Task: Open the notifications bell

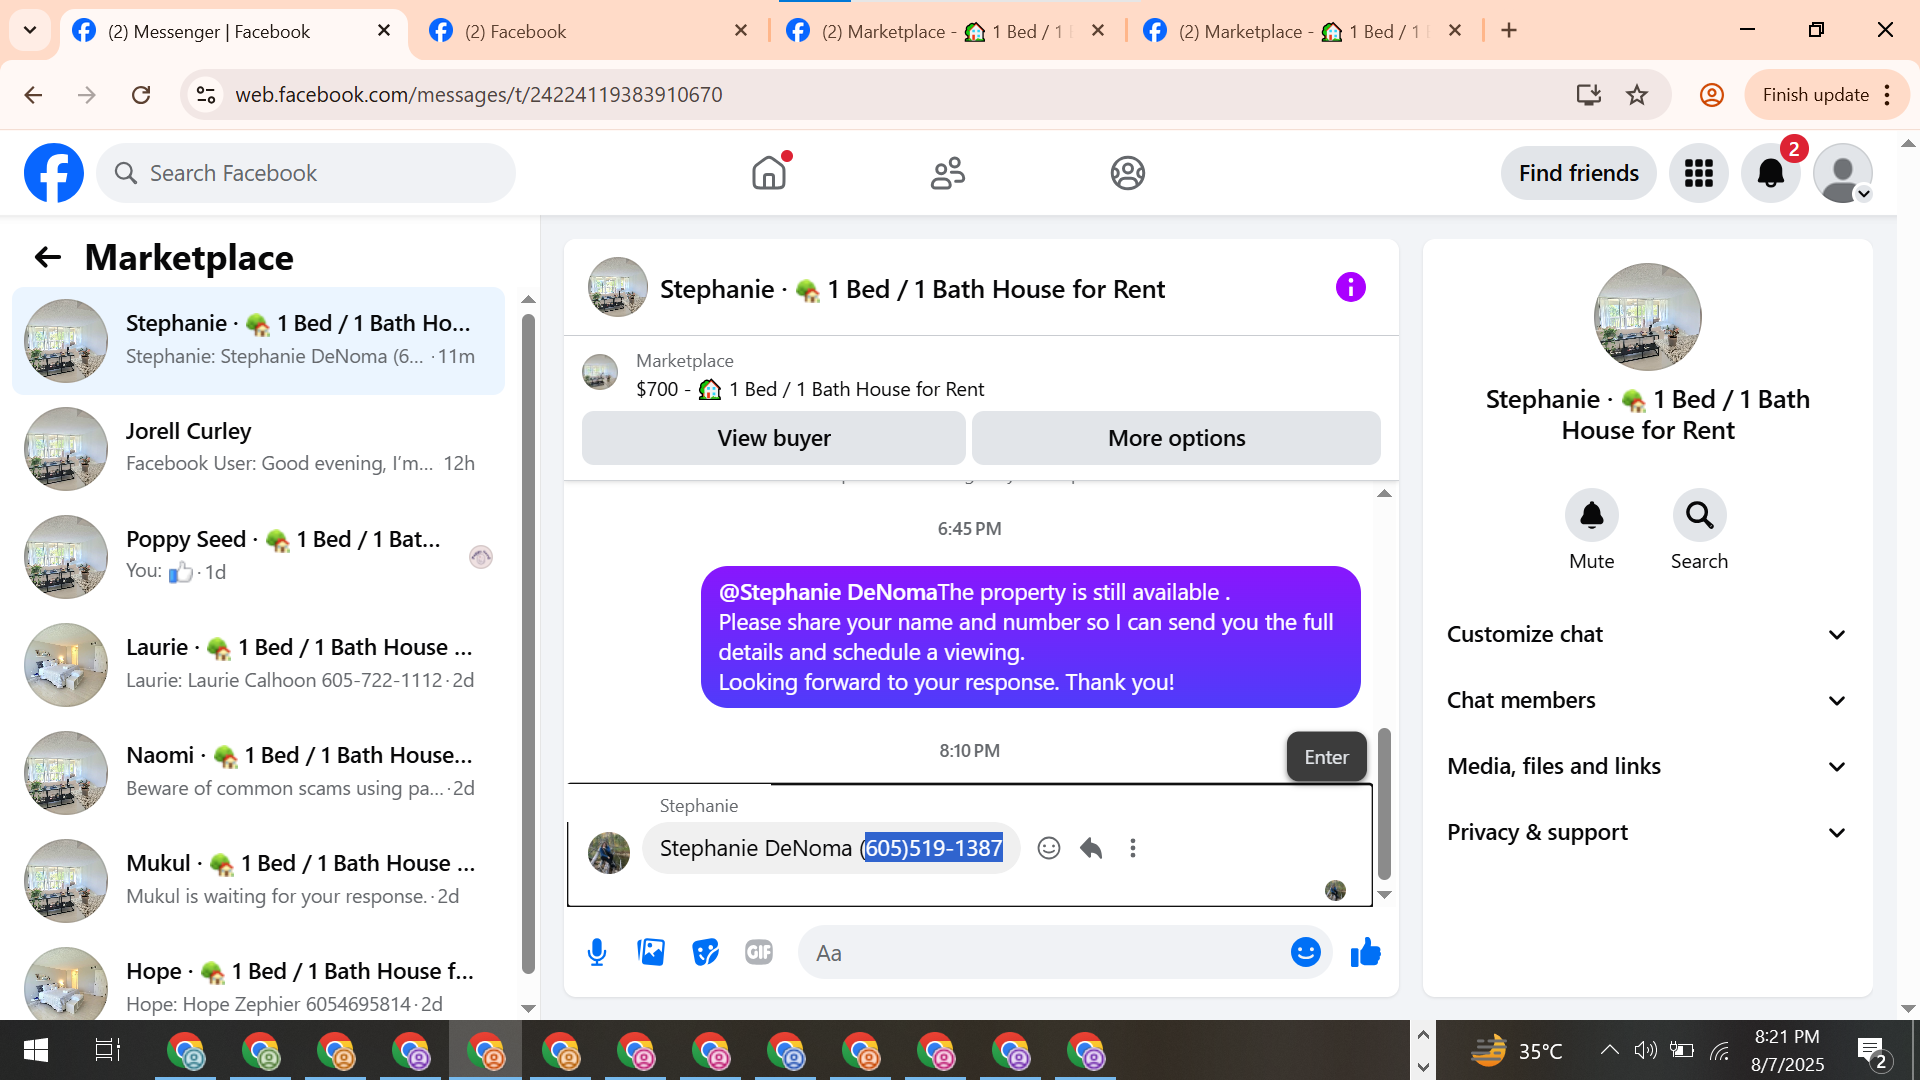Action: coord(1771,173)
